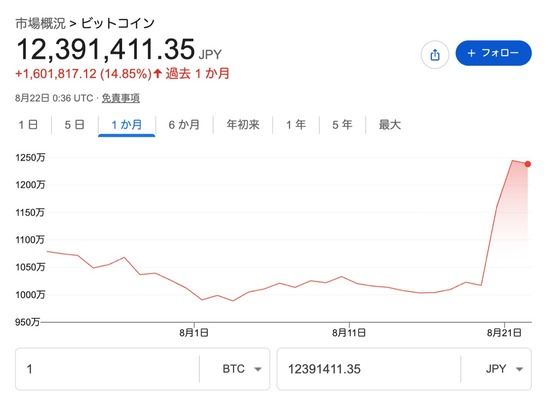Image resolution: width=550 pixels, height=396 pixels.
Task: Follow Bitcoin with フォロー button
Action: (x=493, y=53)
